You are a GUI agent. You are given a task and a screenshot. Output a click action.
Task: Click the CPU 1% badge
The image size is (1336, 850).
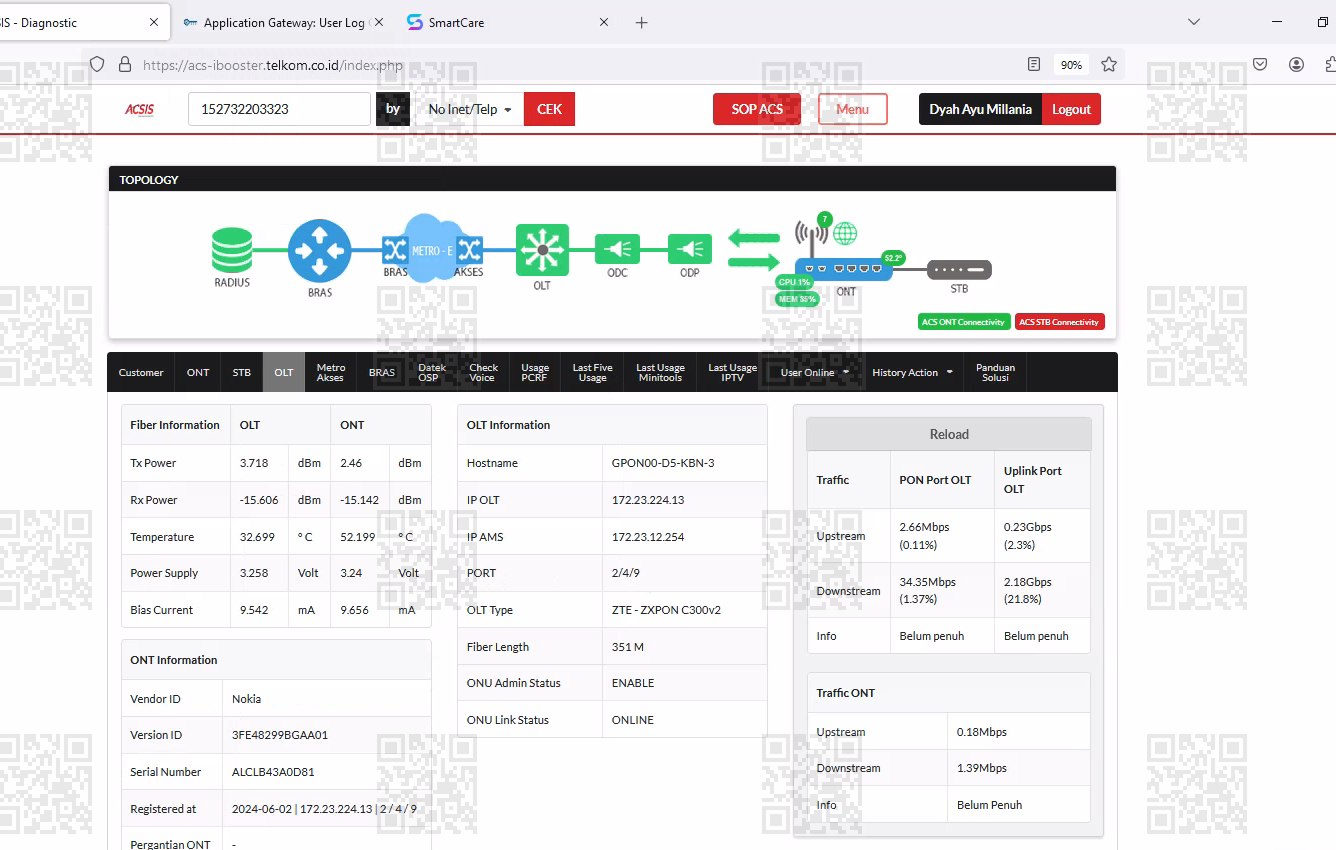[x=794, y=282]
